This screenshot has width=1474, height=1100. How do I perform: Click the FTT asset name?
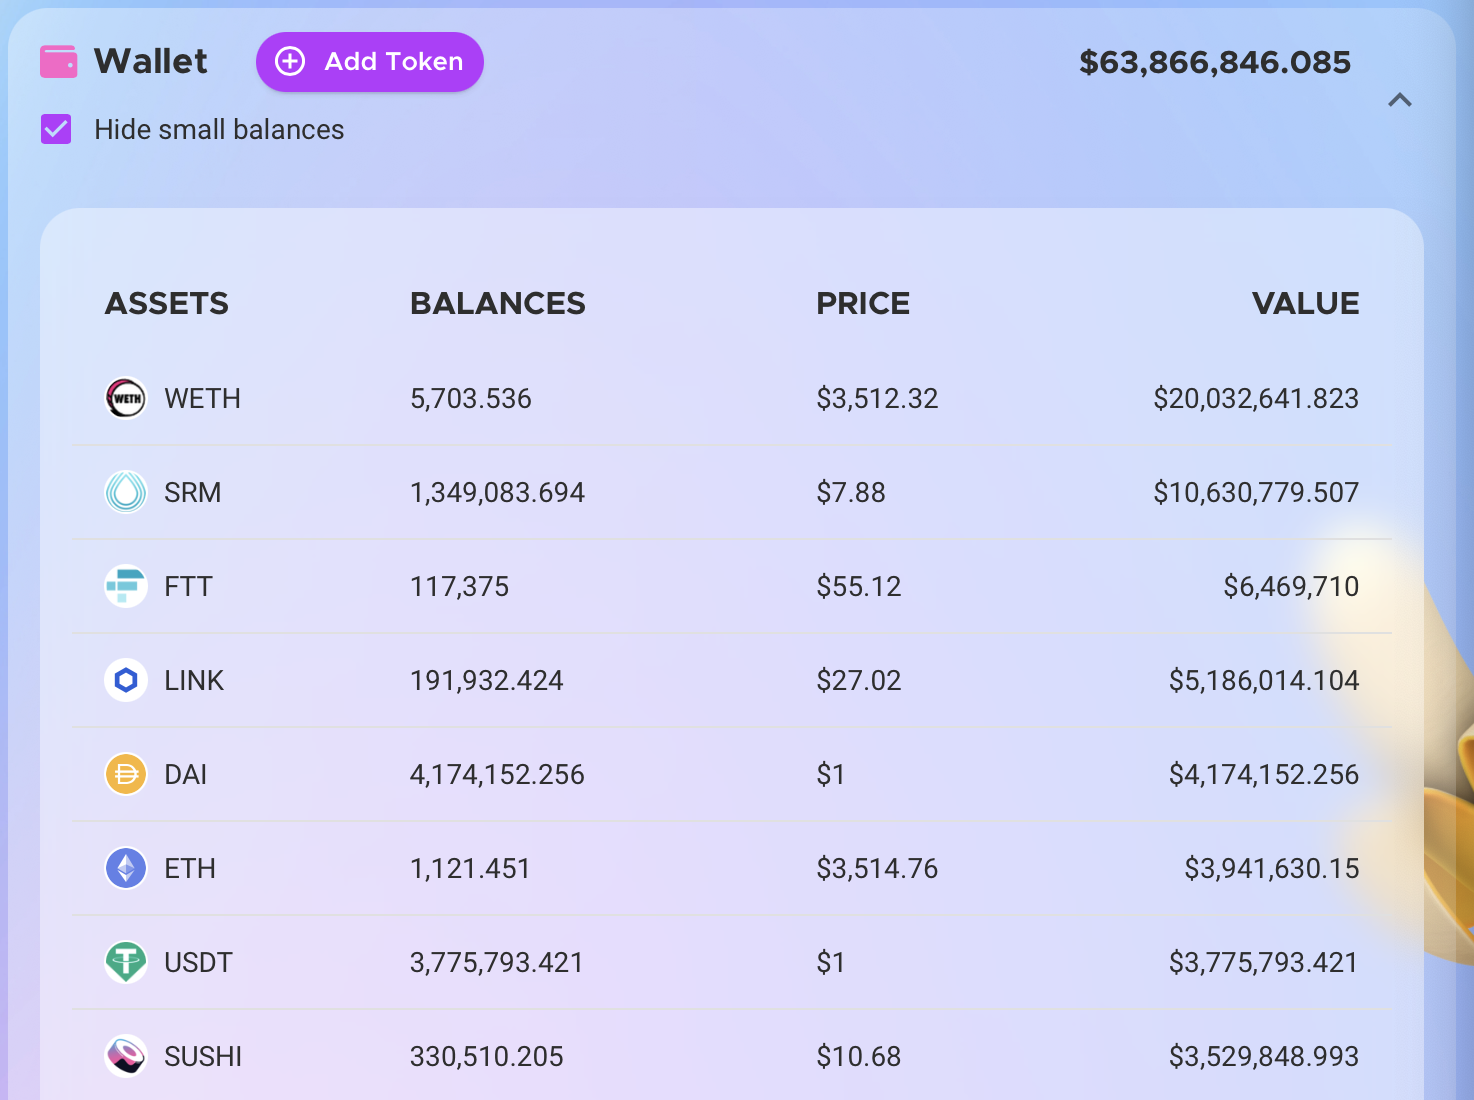coord(189,586)
